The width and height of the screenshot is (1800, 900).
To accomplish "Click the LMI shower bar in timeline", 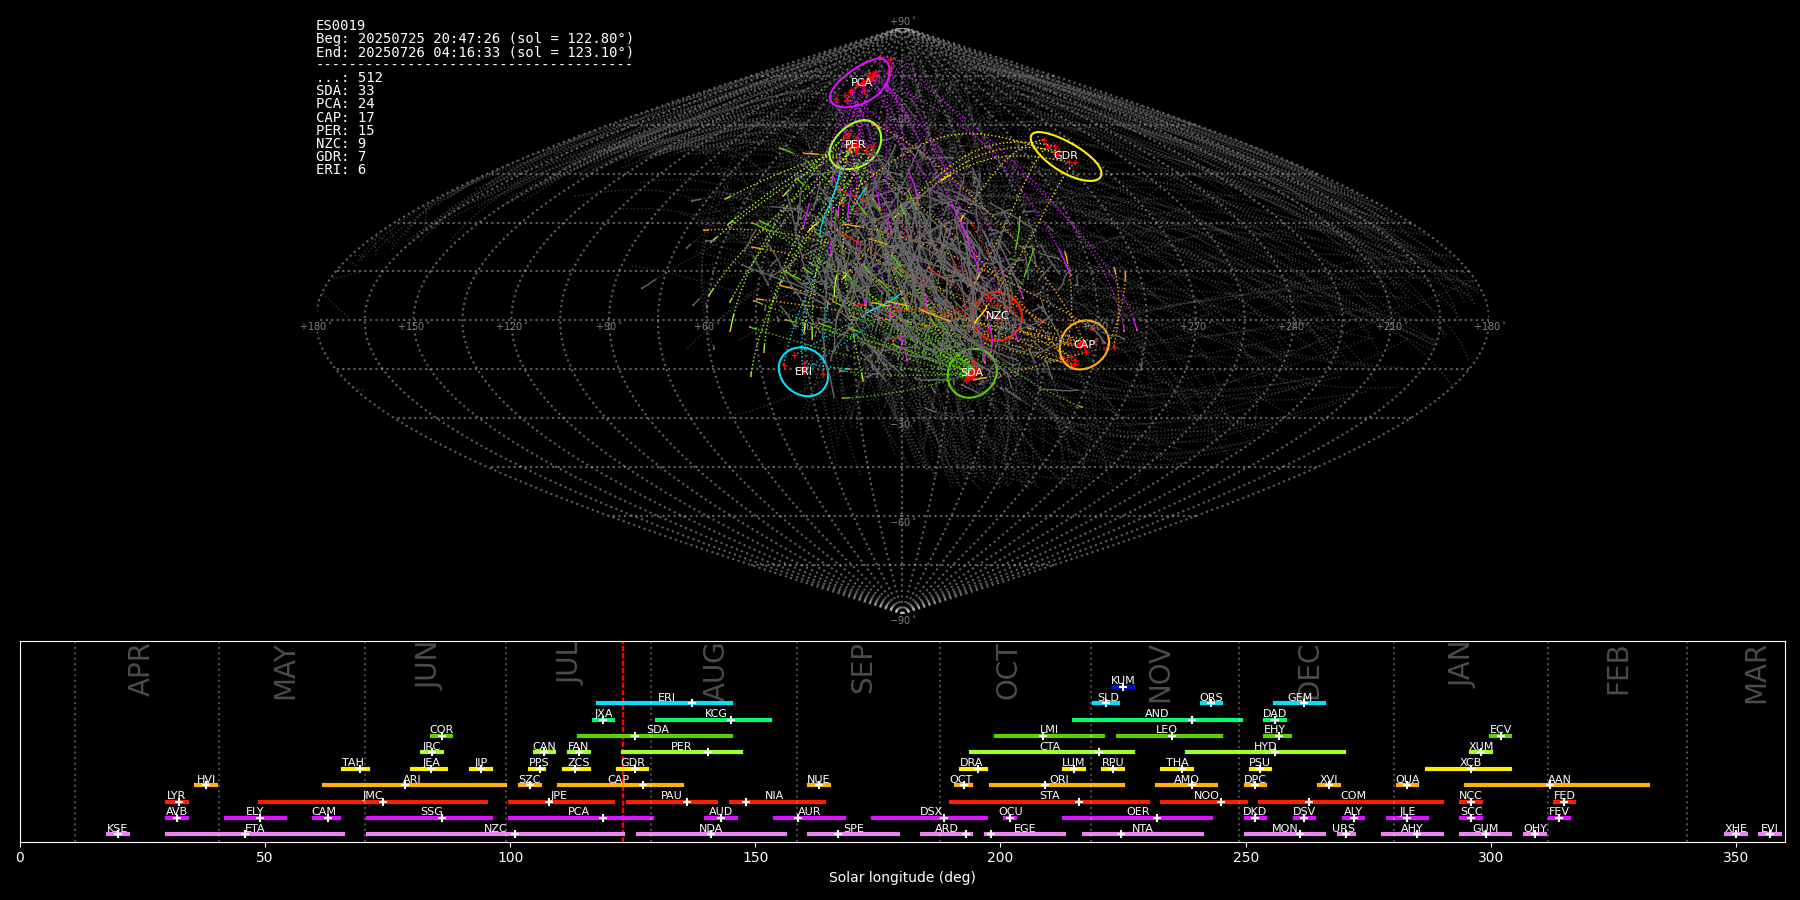I will [x=1049, y=736].
